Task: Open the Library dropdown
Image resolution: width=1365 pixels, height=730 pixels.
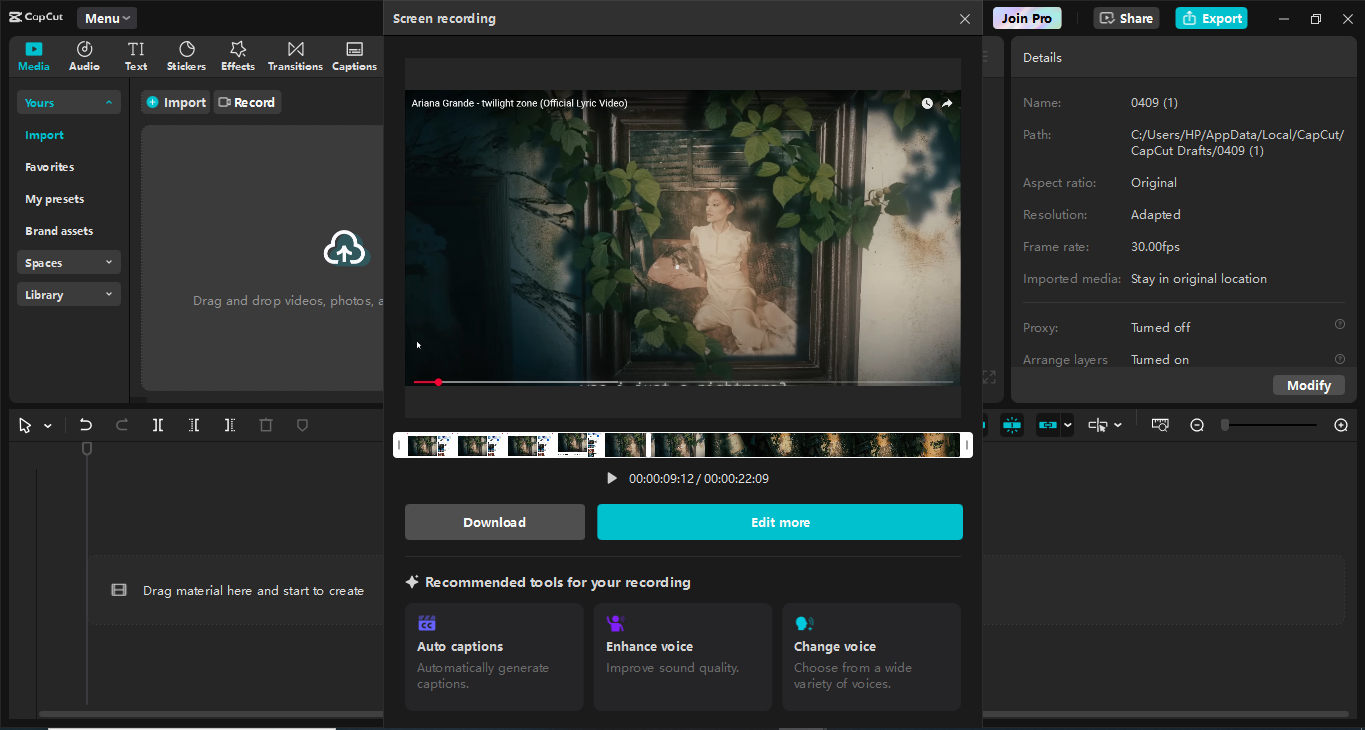Action: 68,293
